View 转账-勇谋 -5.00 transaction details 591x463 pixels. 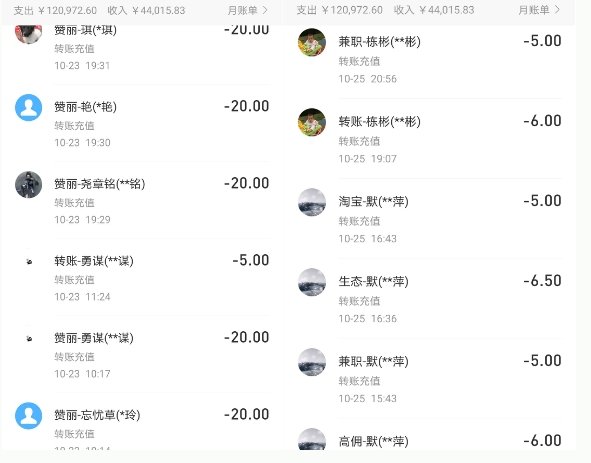click(x=142, y=277)
